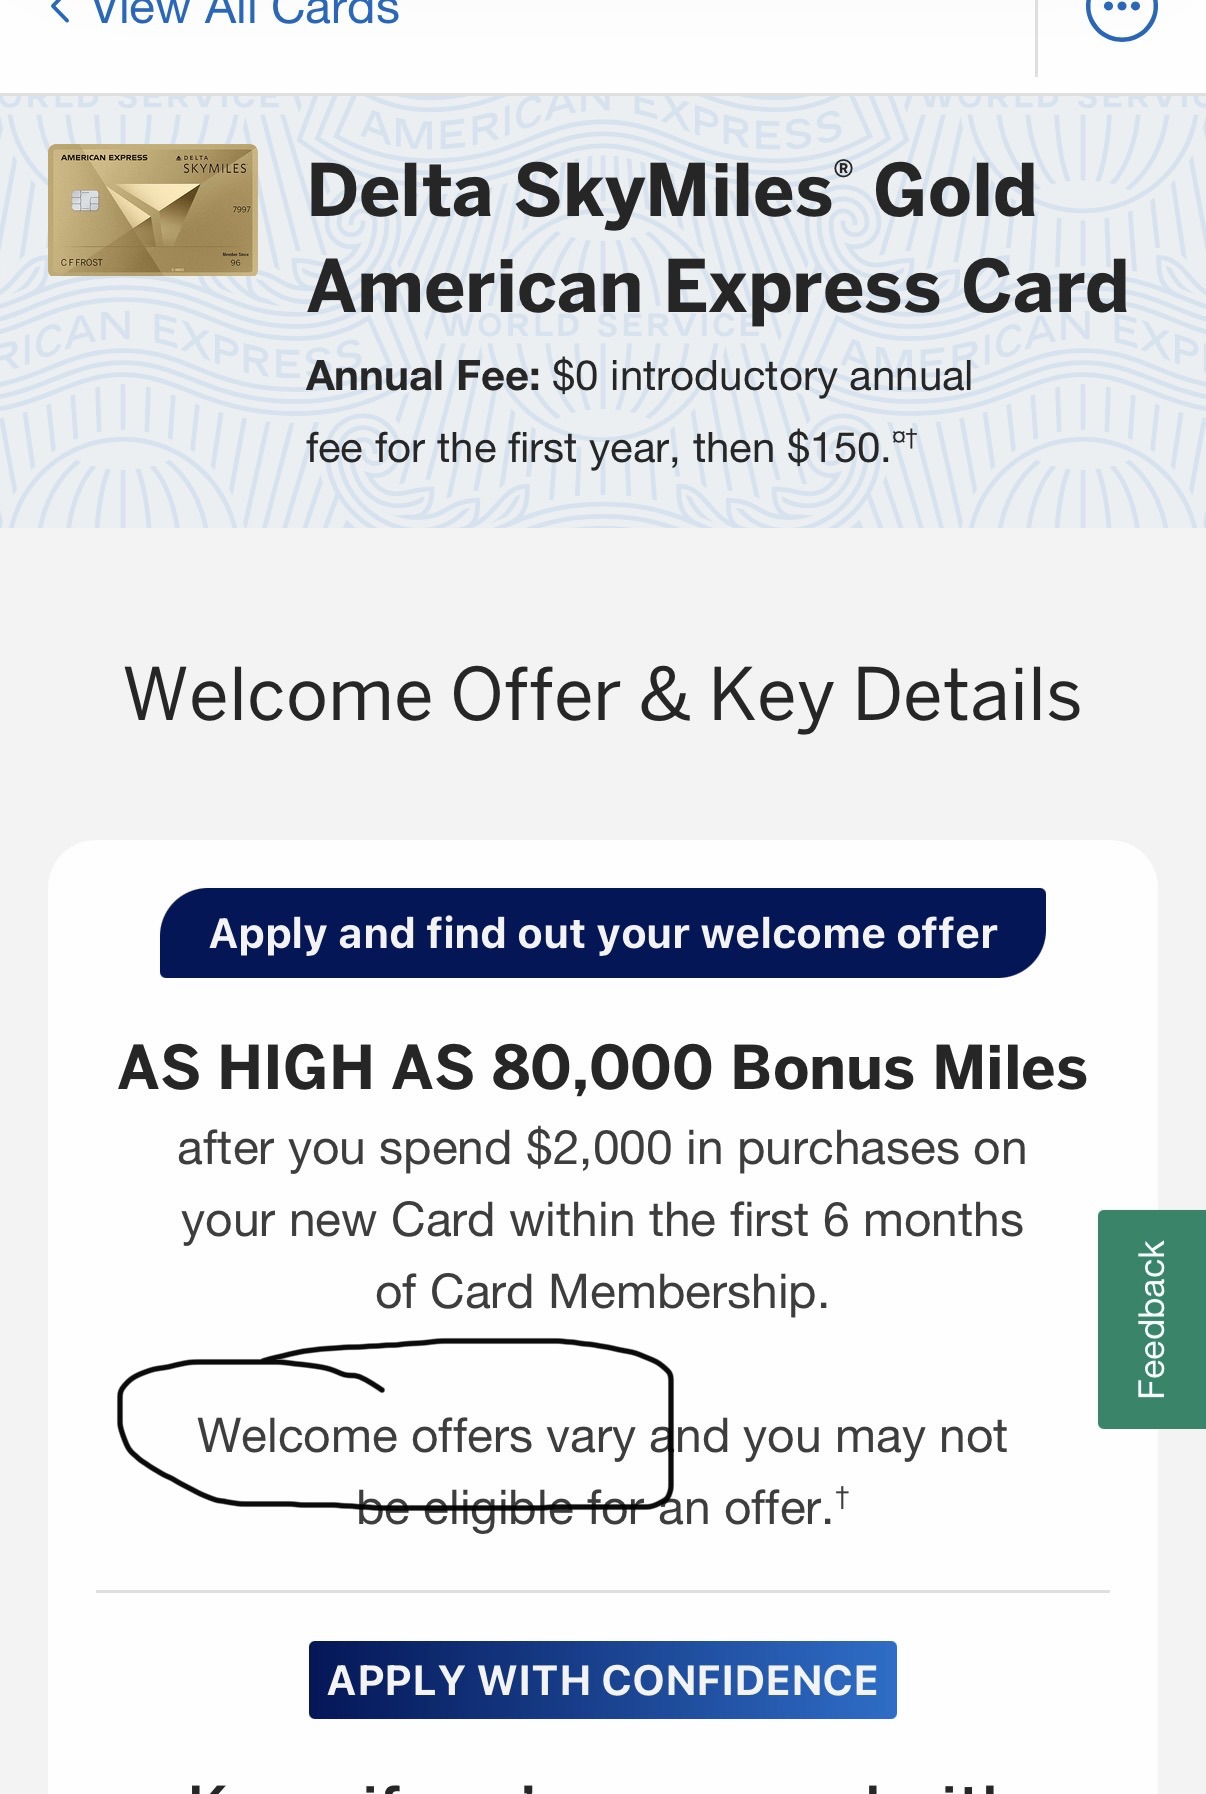Tap the bold Annual Fee label
1206x1794 pixels.
pyautogui.click(x=423, y=377)
